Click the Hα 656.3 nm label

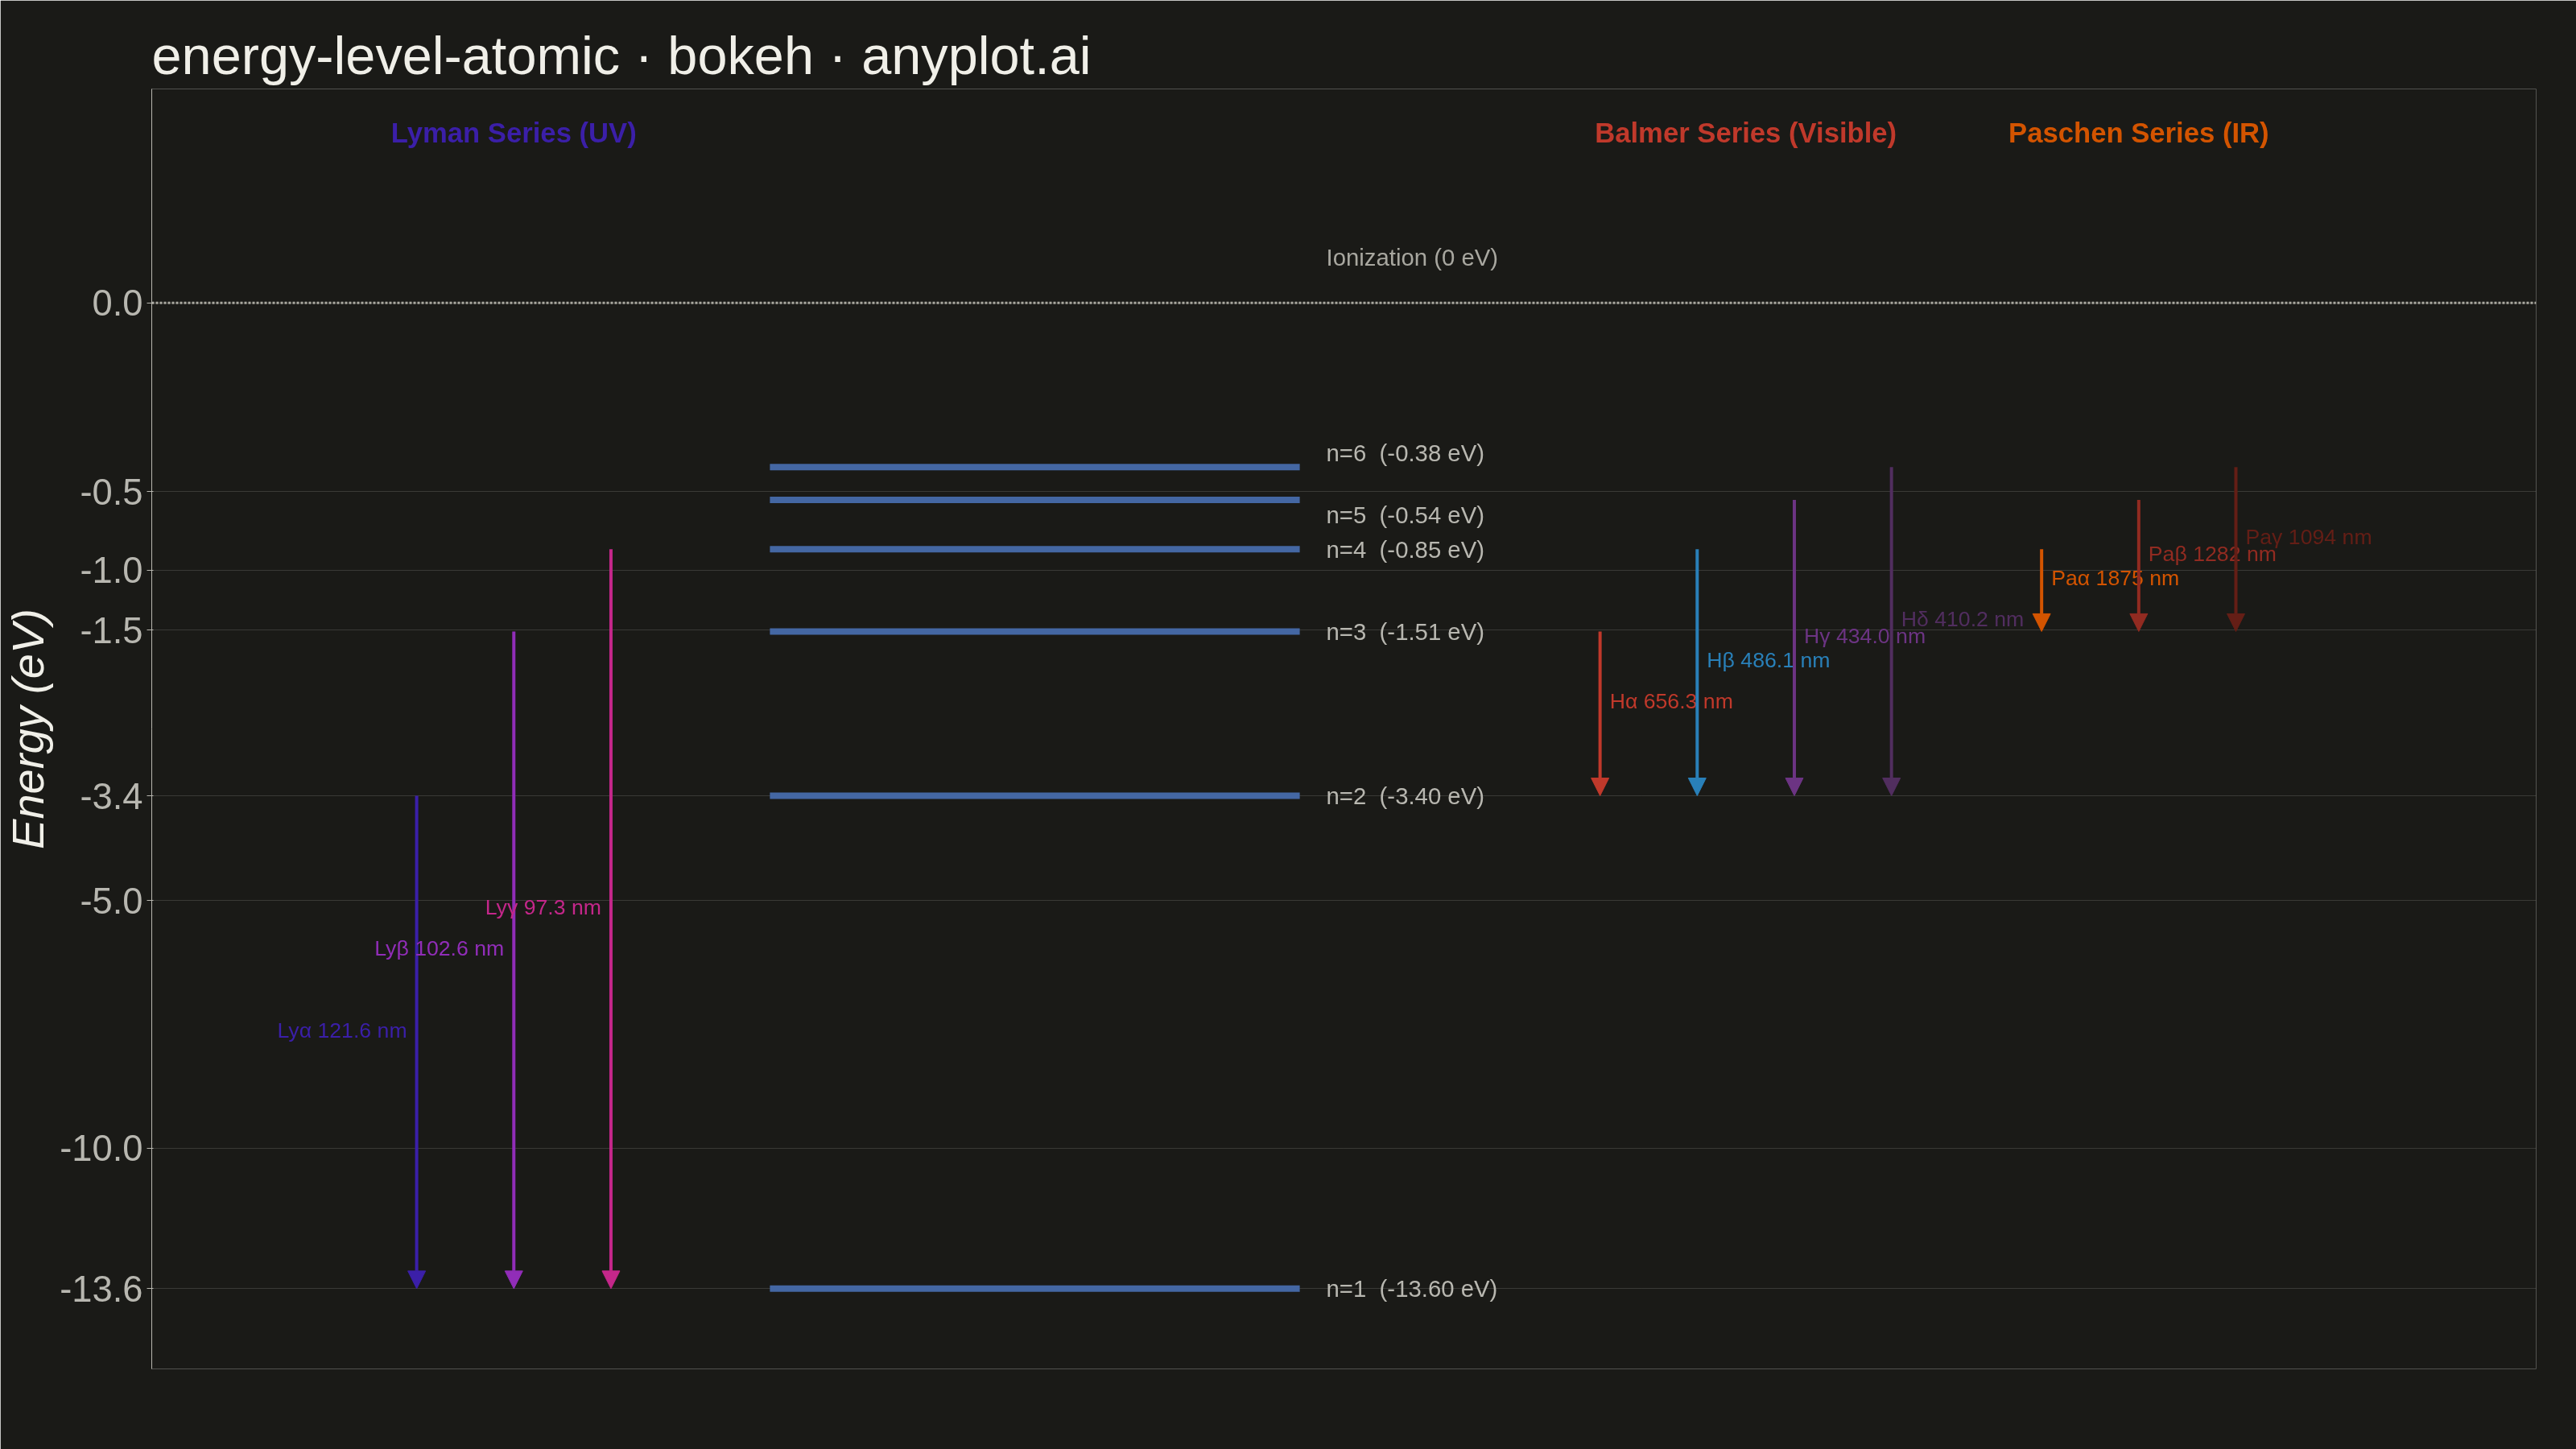point(1671,701)
